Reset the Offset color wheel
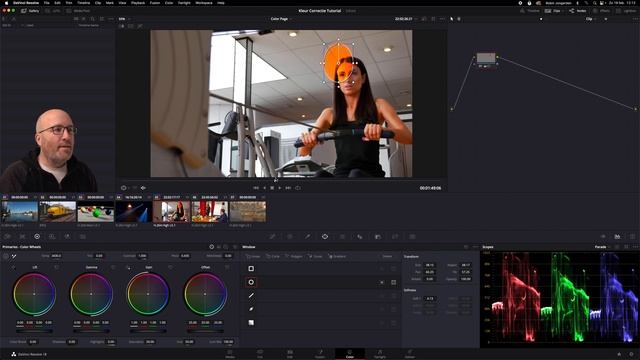Image resolution: width=640 pixels, height=360 pixels. point(227,267)
